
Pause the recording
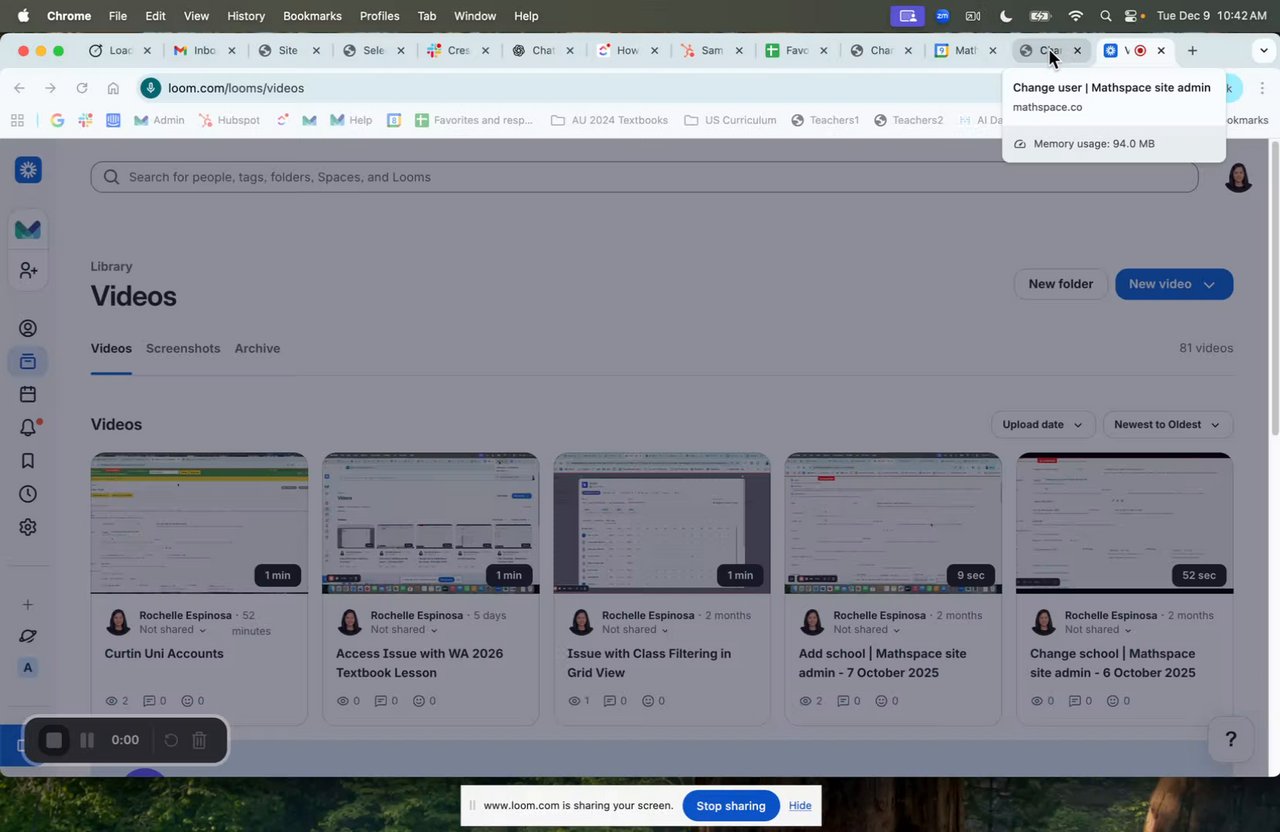click(x=87, y=740)
